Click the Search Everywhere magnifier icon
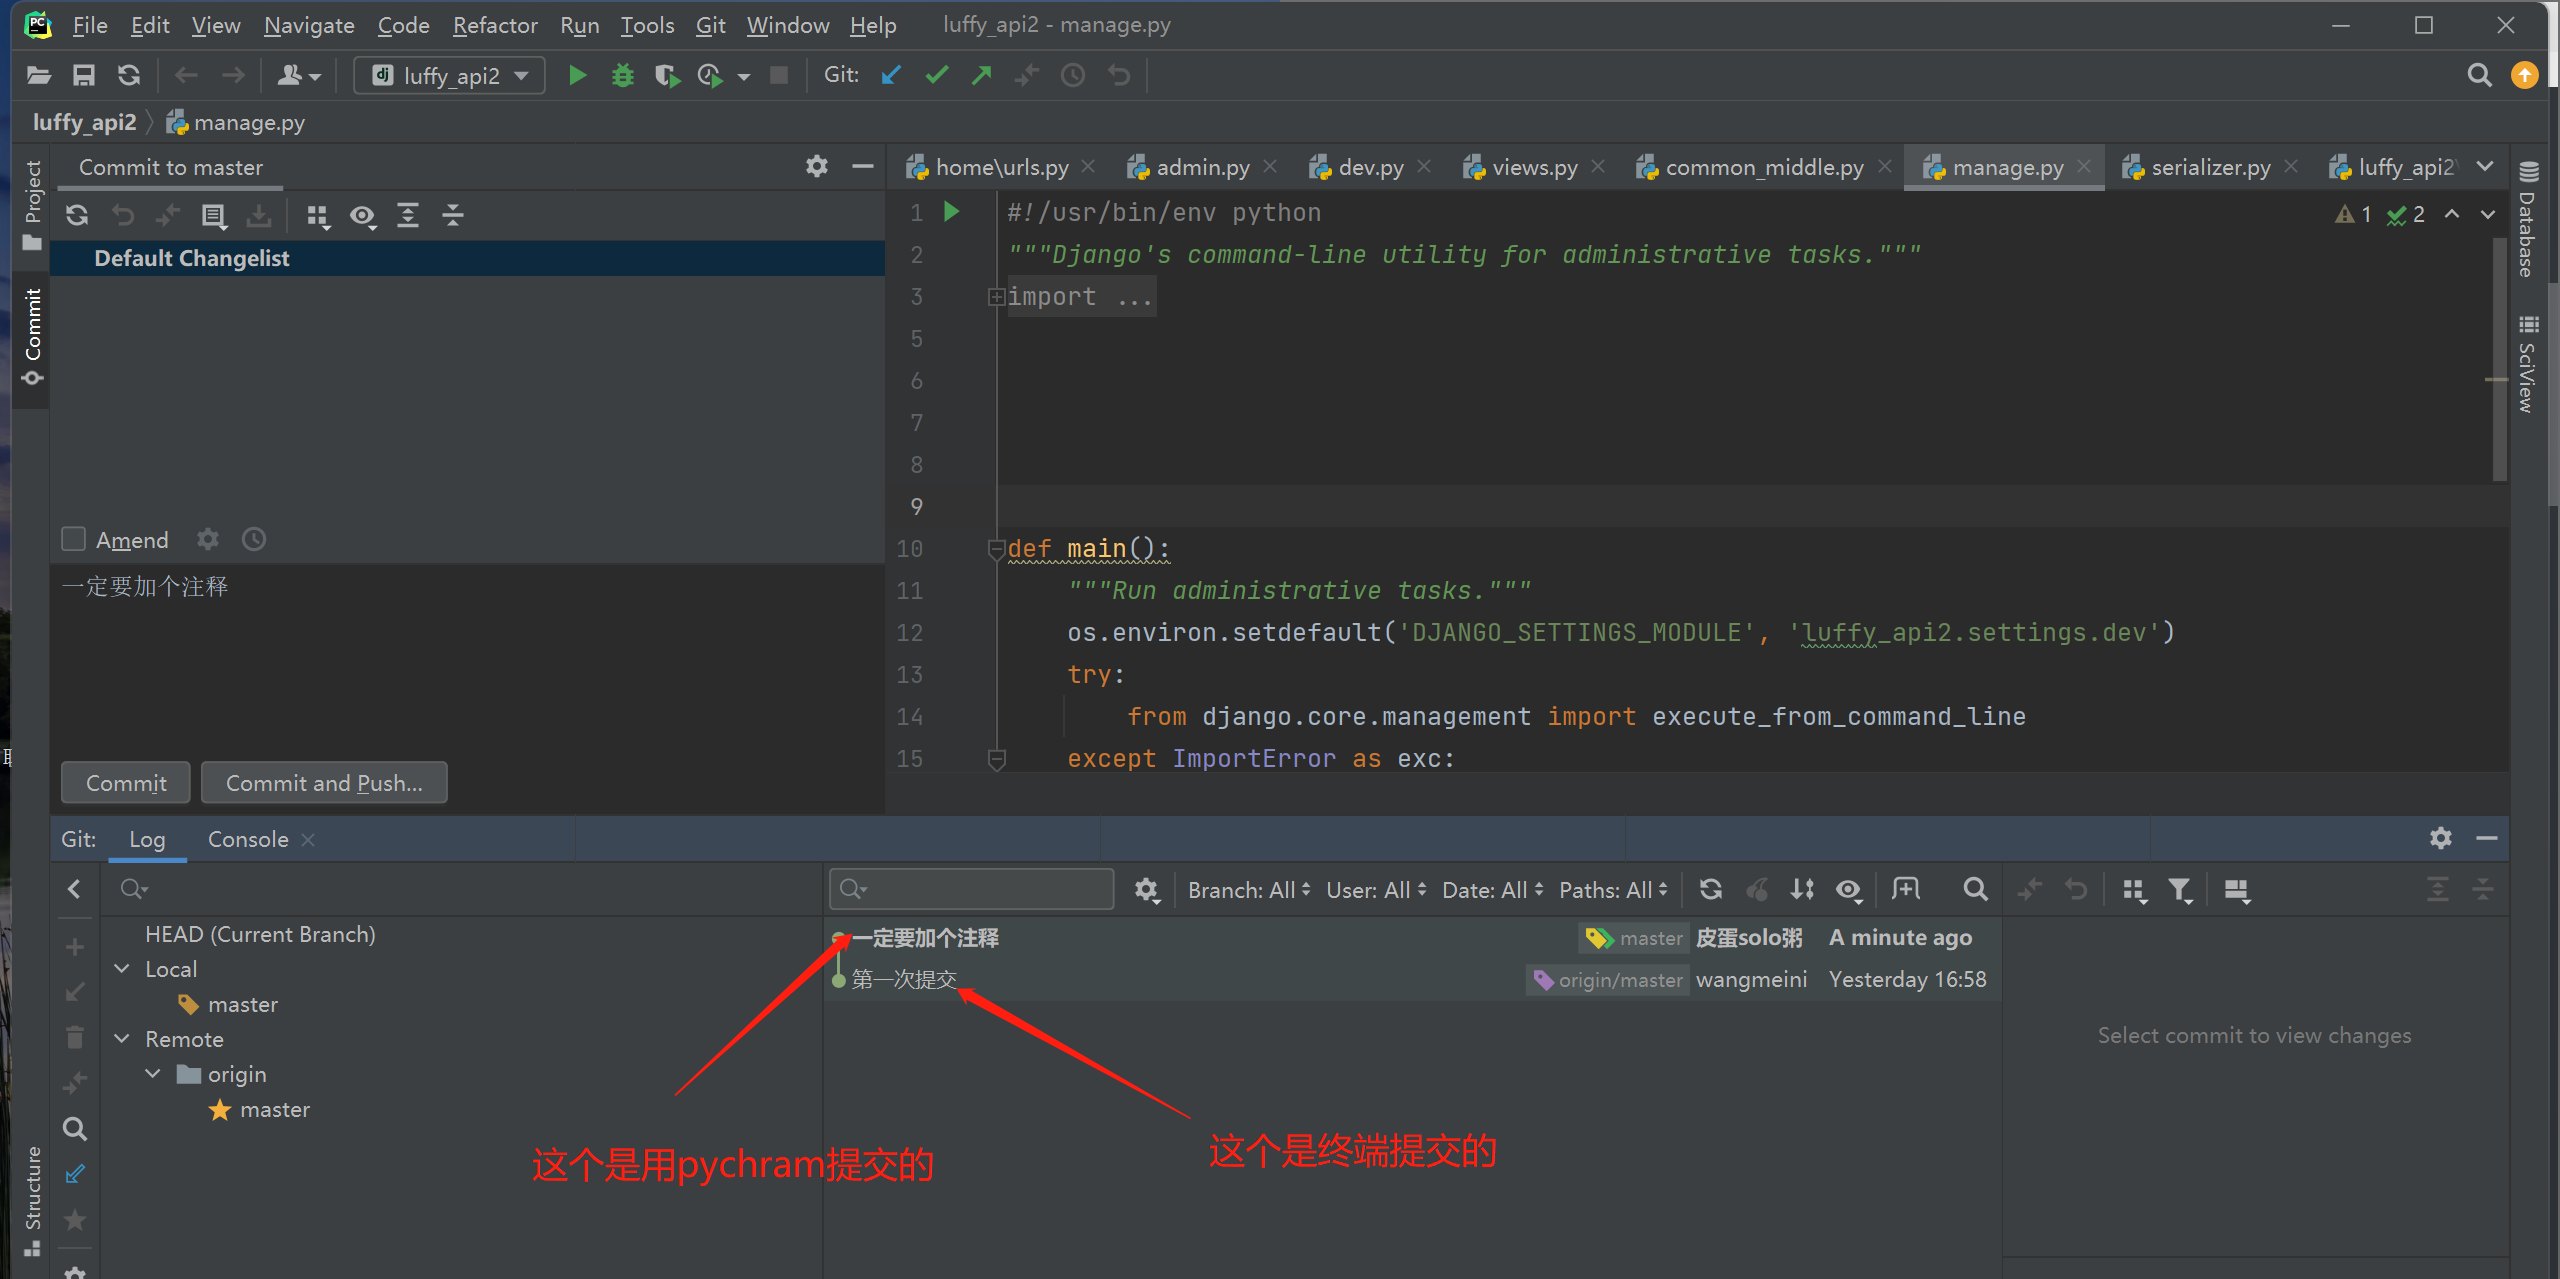 [2479, 75]
